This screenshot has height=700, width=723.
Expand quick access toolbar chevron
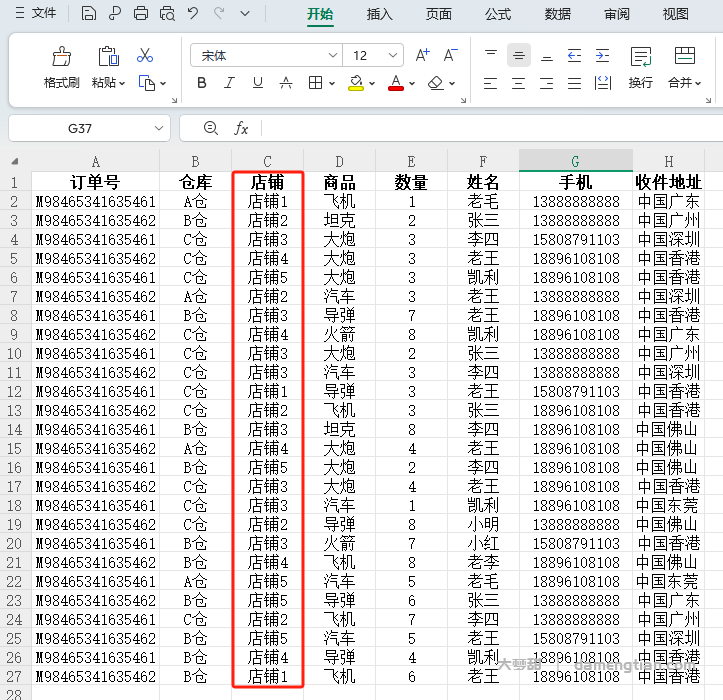245,14
